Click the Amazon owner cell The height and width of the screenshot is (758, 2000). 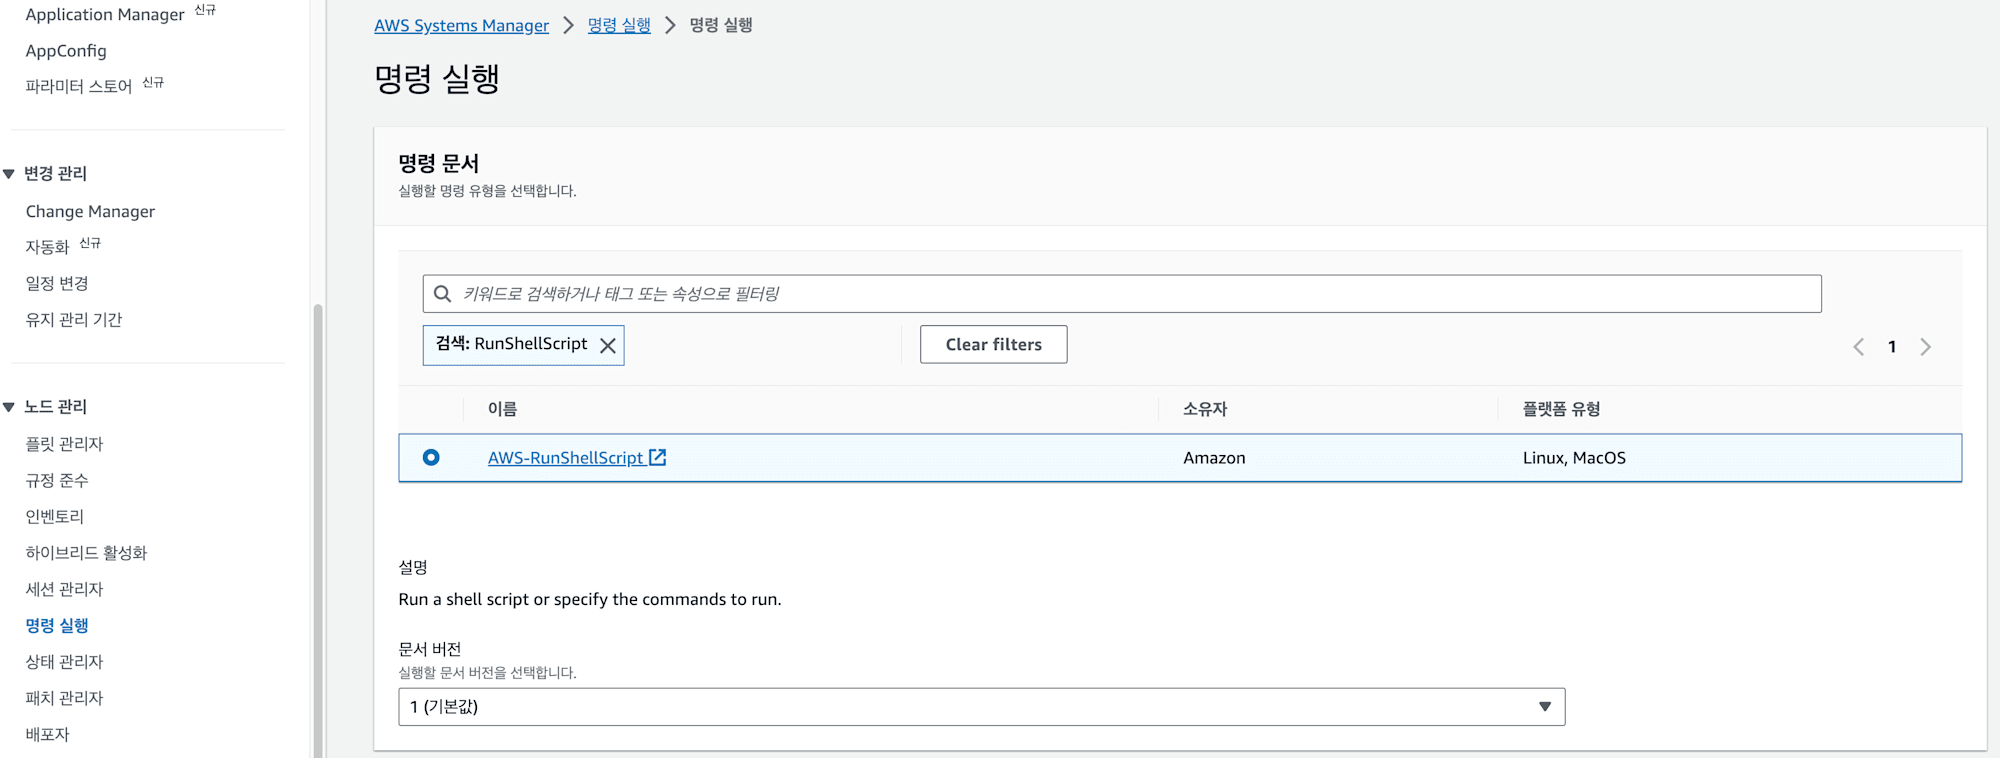pos(1214,458)
